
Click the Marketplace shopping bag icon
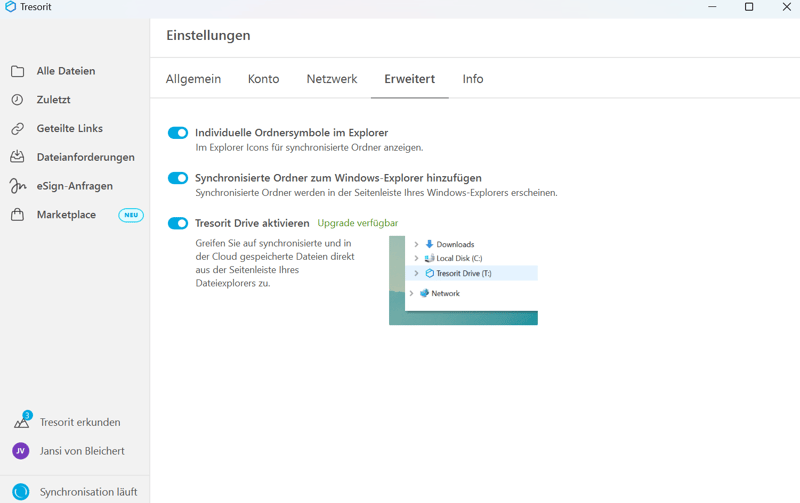click(x=17, y=214)
